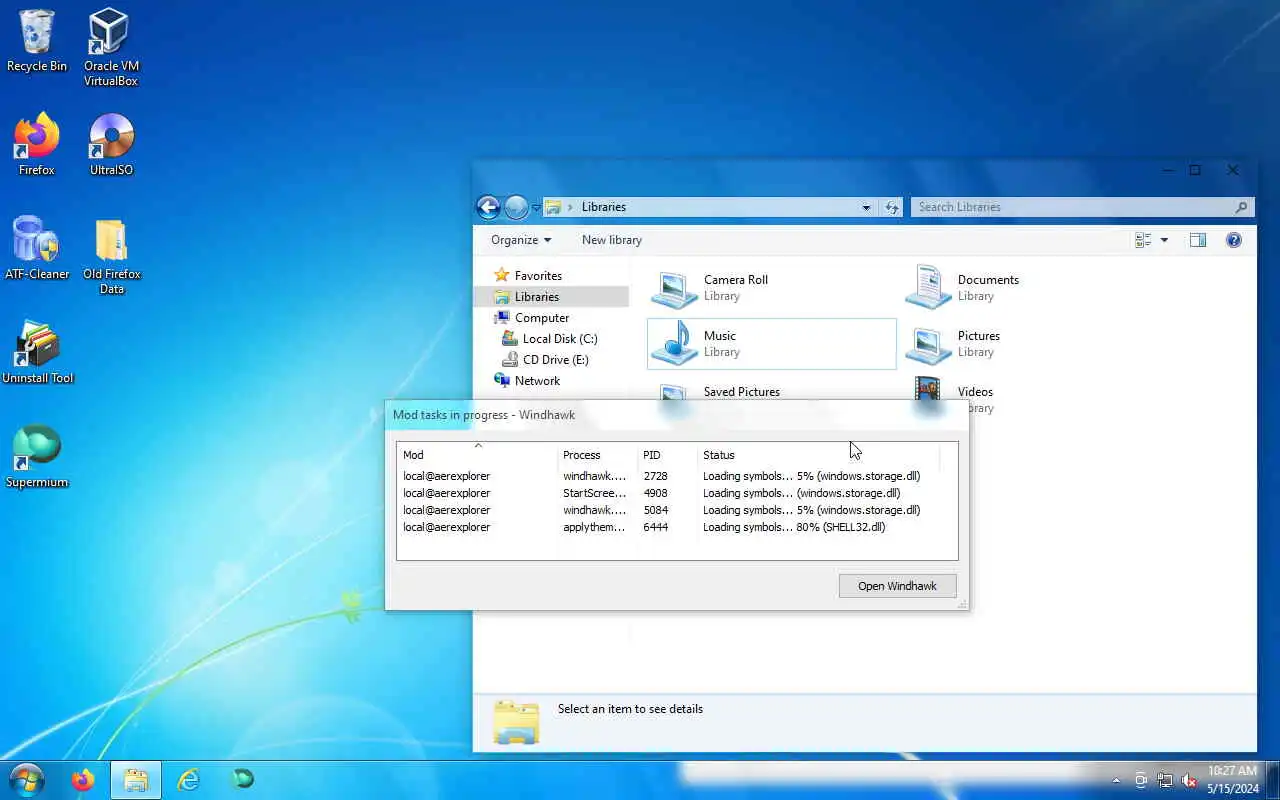Launch Internet Explorer from the taskbar
The image size is (1280, 800).
[x=188, y=779]
